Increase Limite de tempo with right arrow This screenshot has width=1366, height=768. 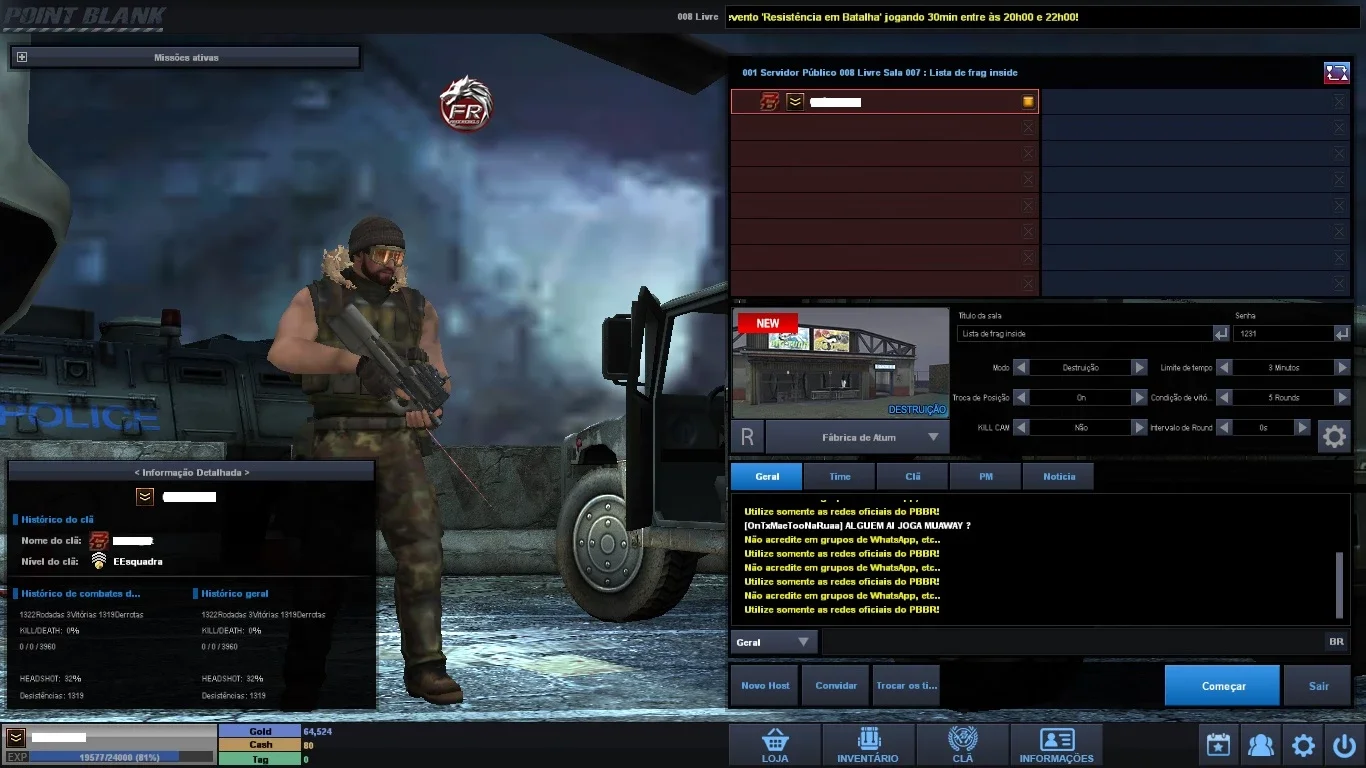click(x=1342, y=367)
